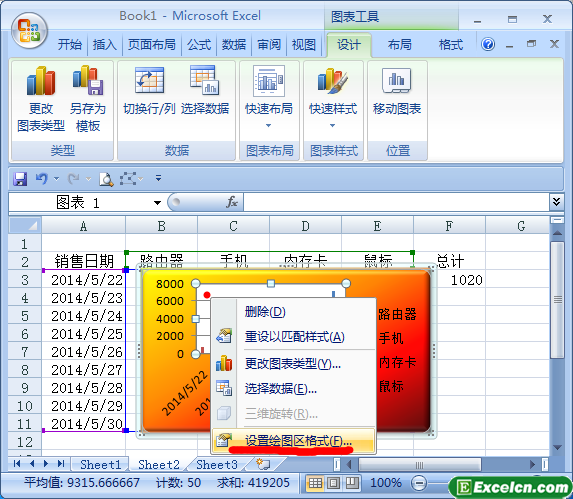This screenshot has width=573, height=499.
Task: Switch to Page Break Preview icon
Action: tap(352, 483)
